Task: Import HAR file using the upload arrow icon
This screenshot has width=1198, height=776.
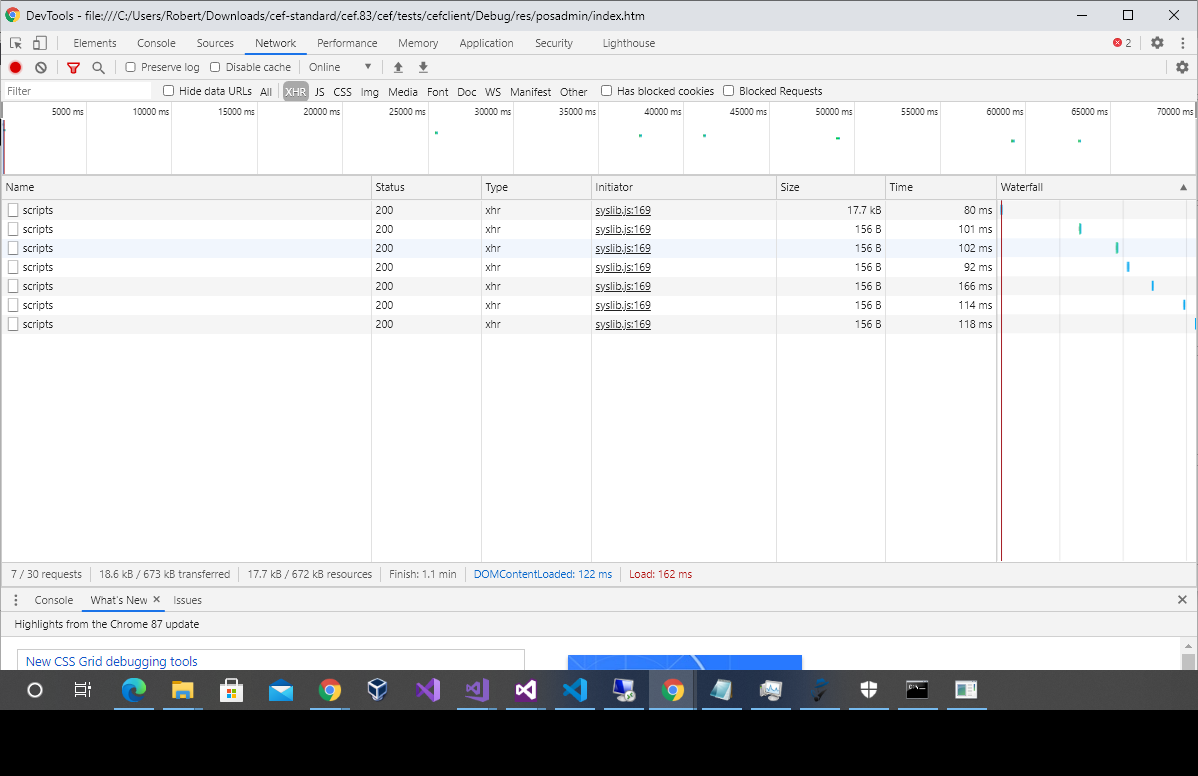Action: 398,66
